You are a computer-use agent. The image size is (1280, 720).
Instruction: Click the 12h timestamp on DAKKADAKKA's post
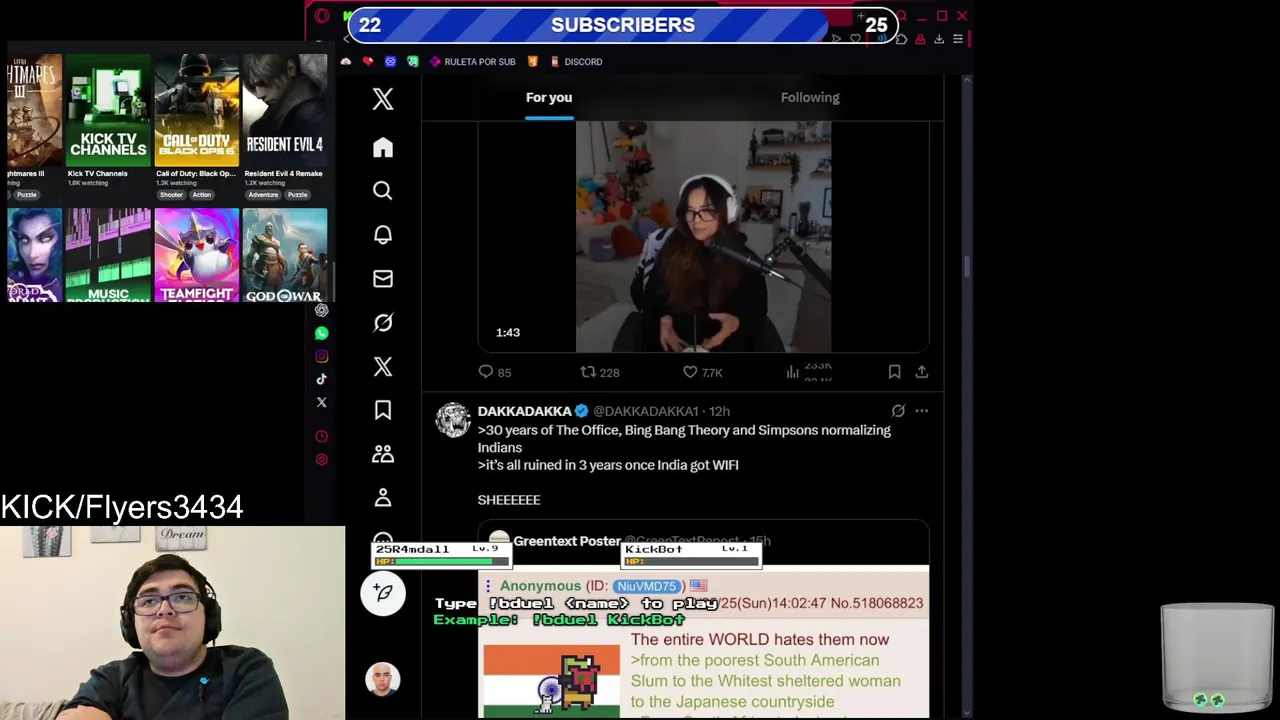click(x=719, y=411)
